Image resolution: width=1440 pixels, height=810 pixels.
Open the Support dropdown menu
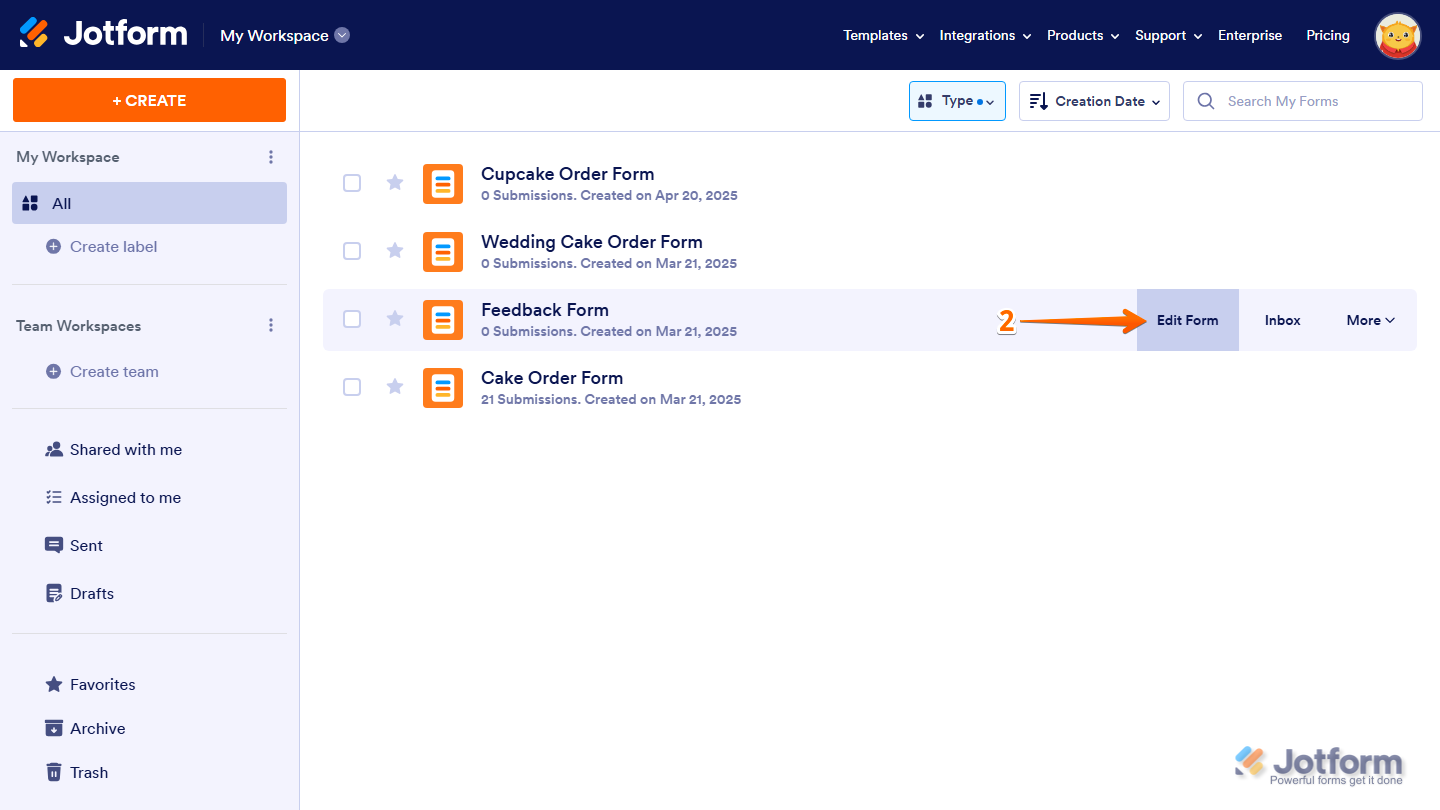(x=1168, y=35)
